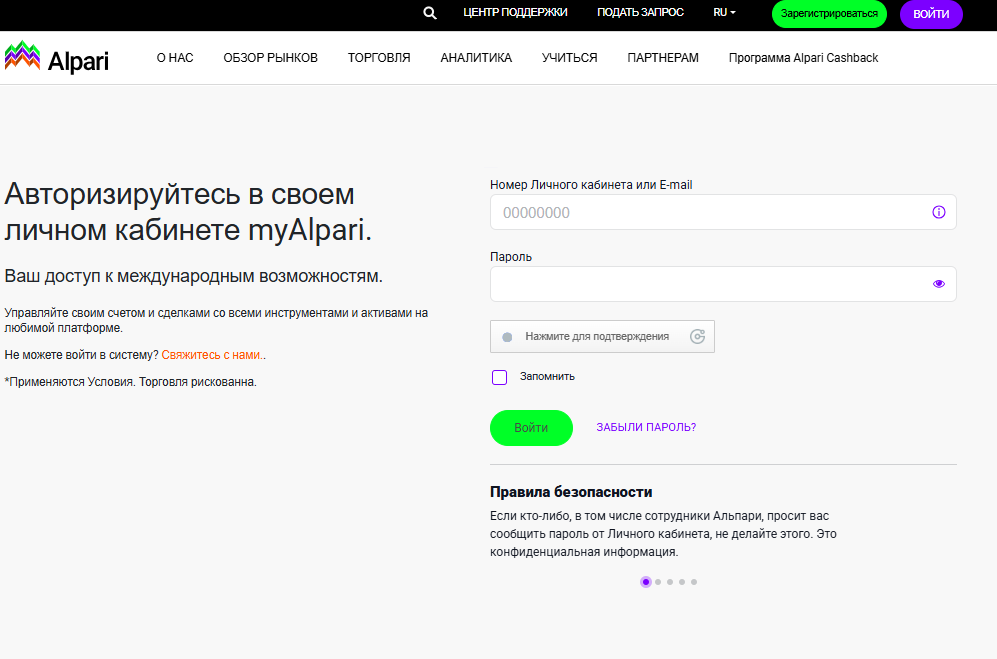
Task: Click the Правила безопасности heading
Action: click(x=571, y=492)
